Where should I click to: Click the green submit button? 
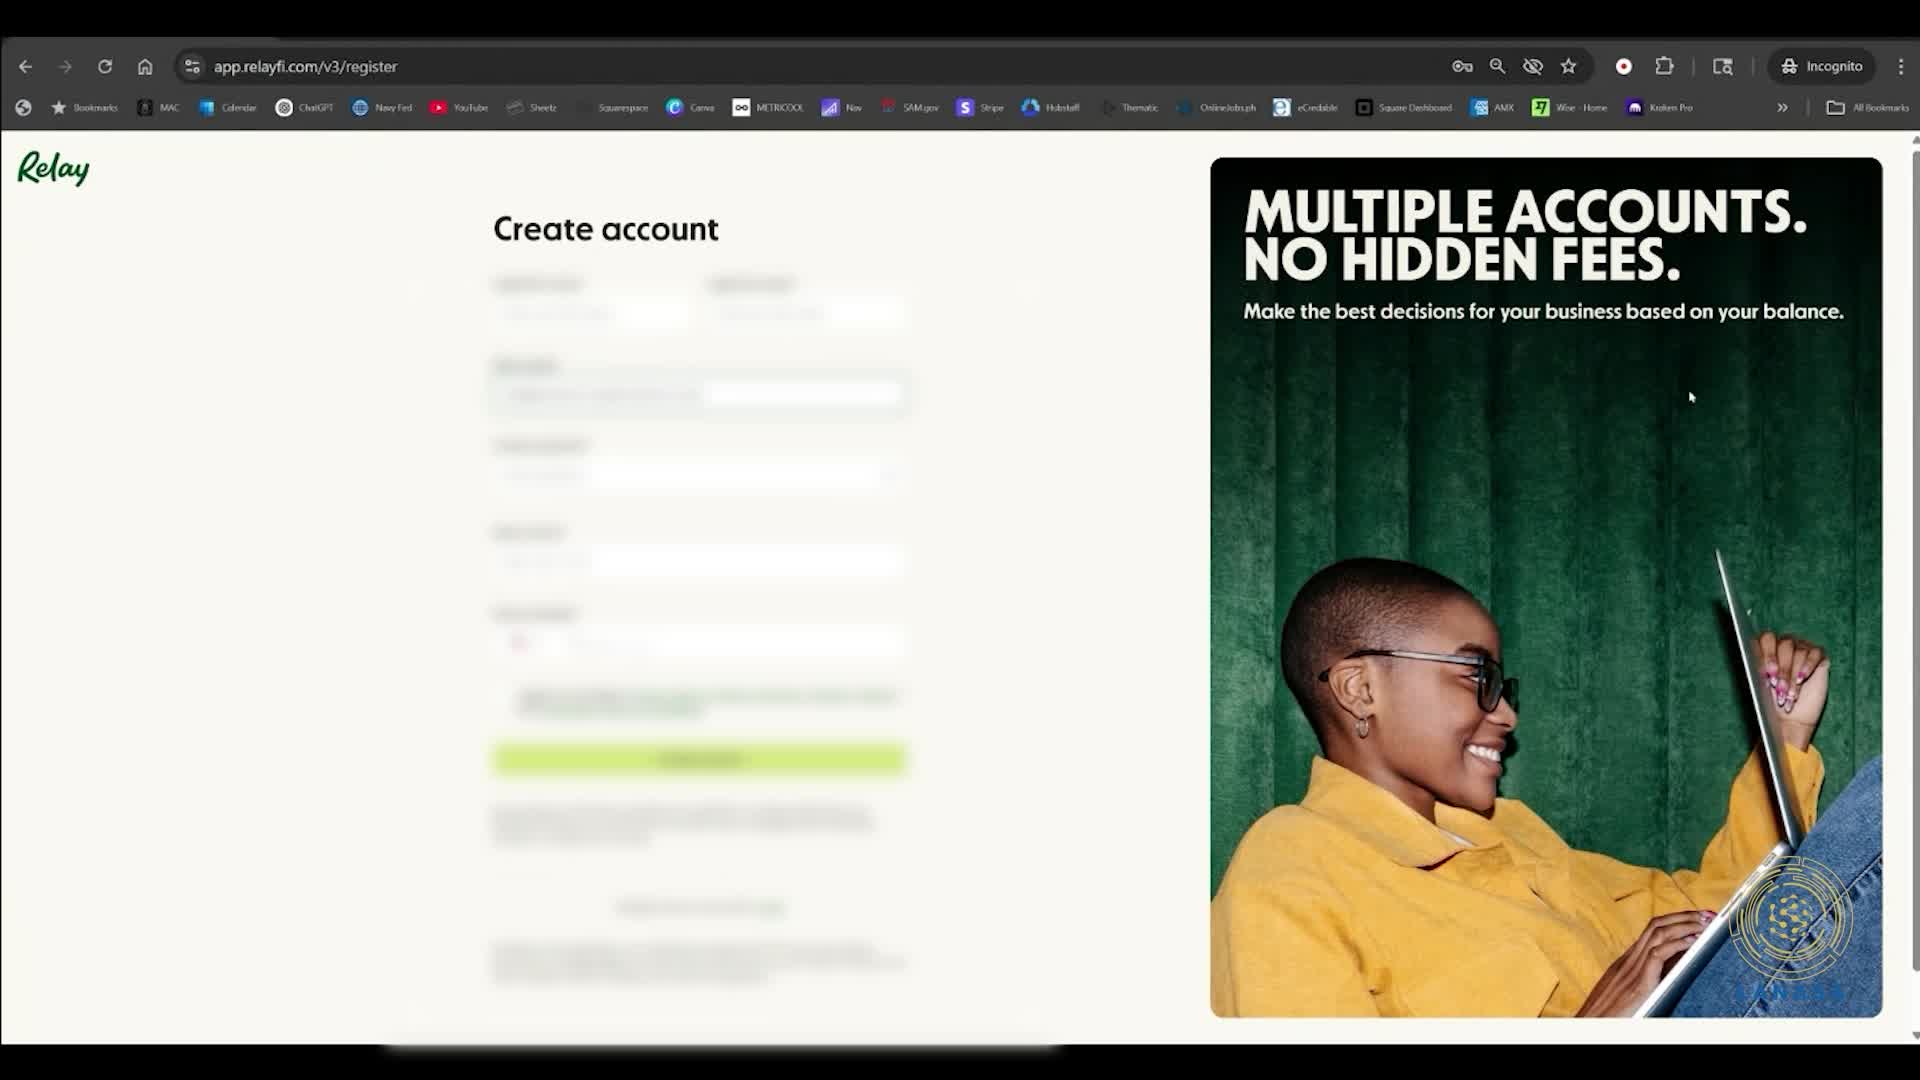point(699,760)
